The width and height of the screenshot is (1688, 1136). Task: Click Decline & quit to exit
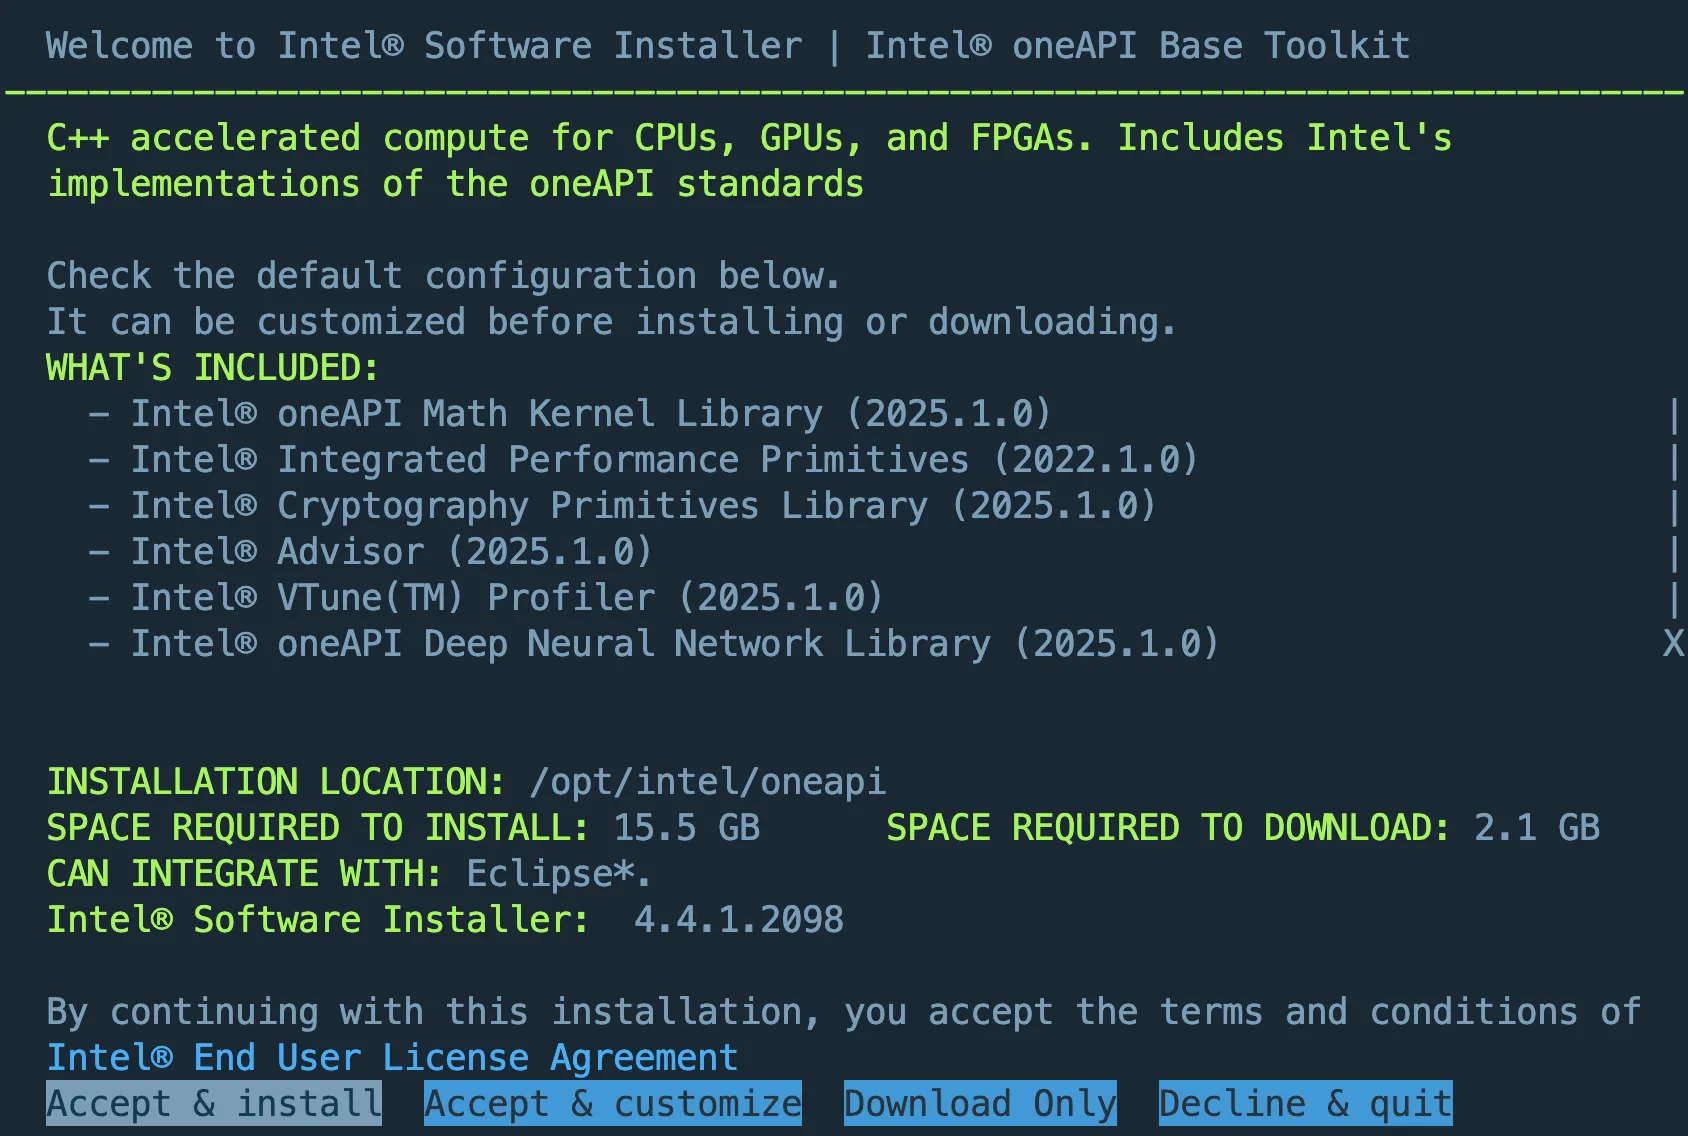1304,1103
